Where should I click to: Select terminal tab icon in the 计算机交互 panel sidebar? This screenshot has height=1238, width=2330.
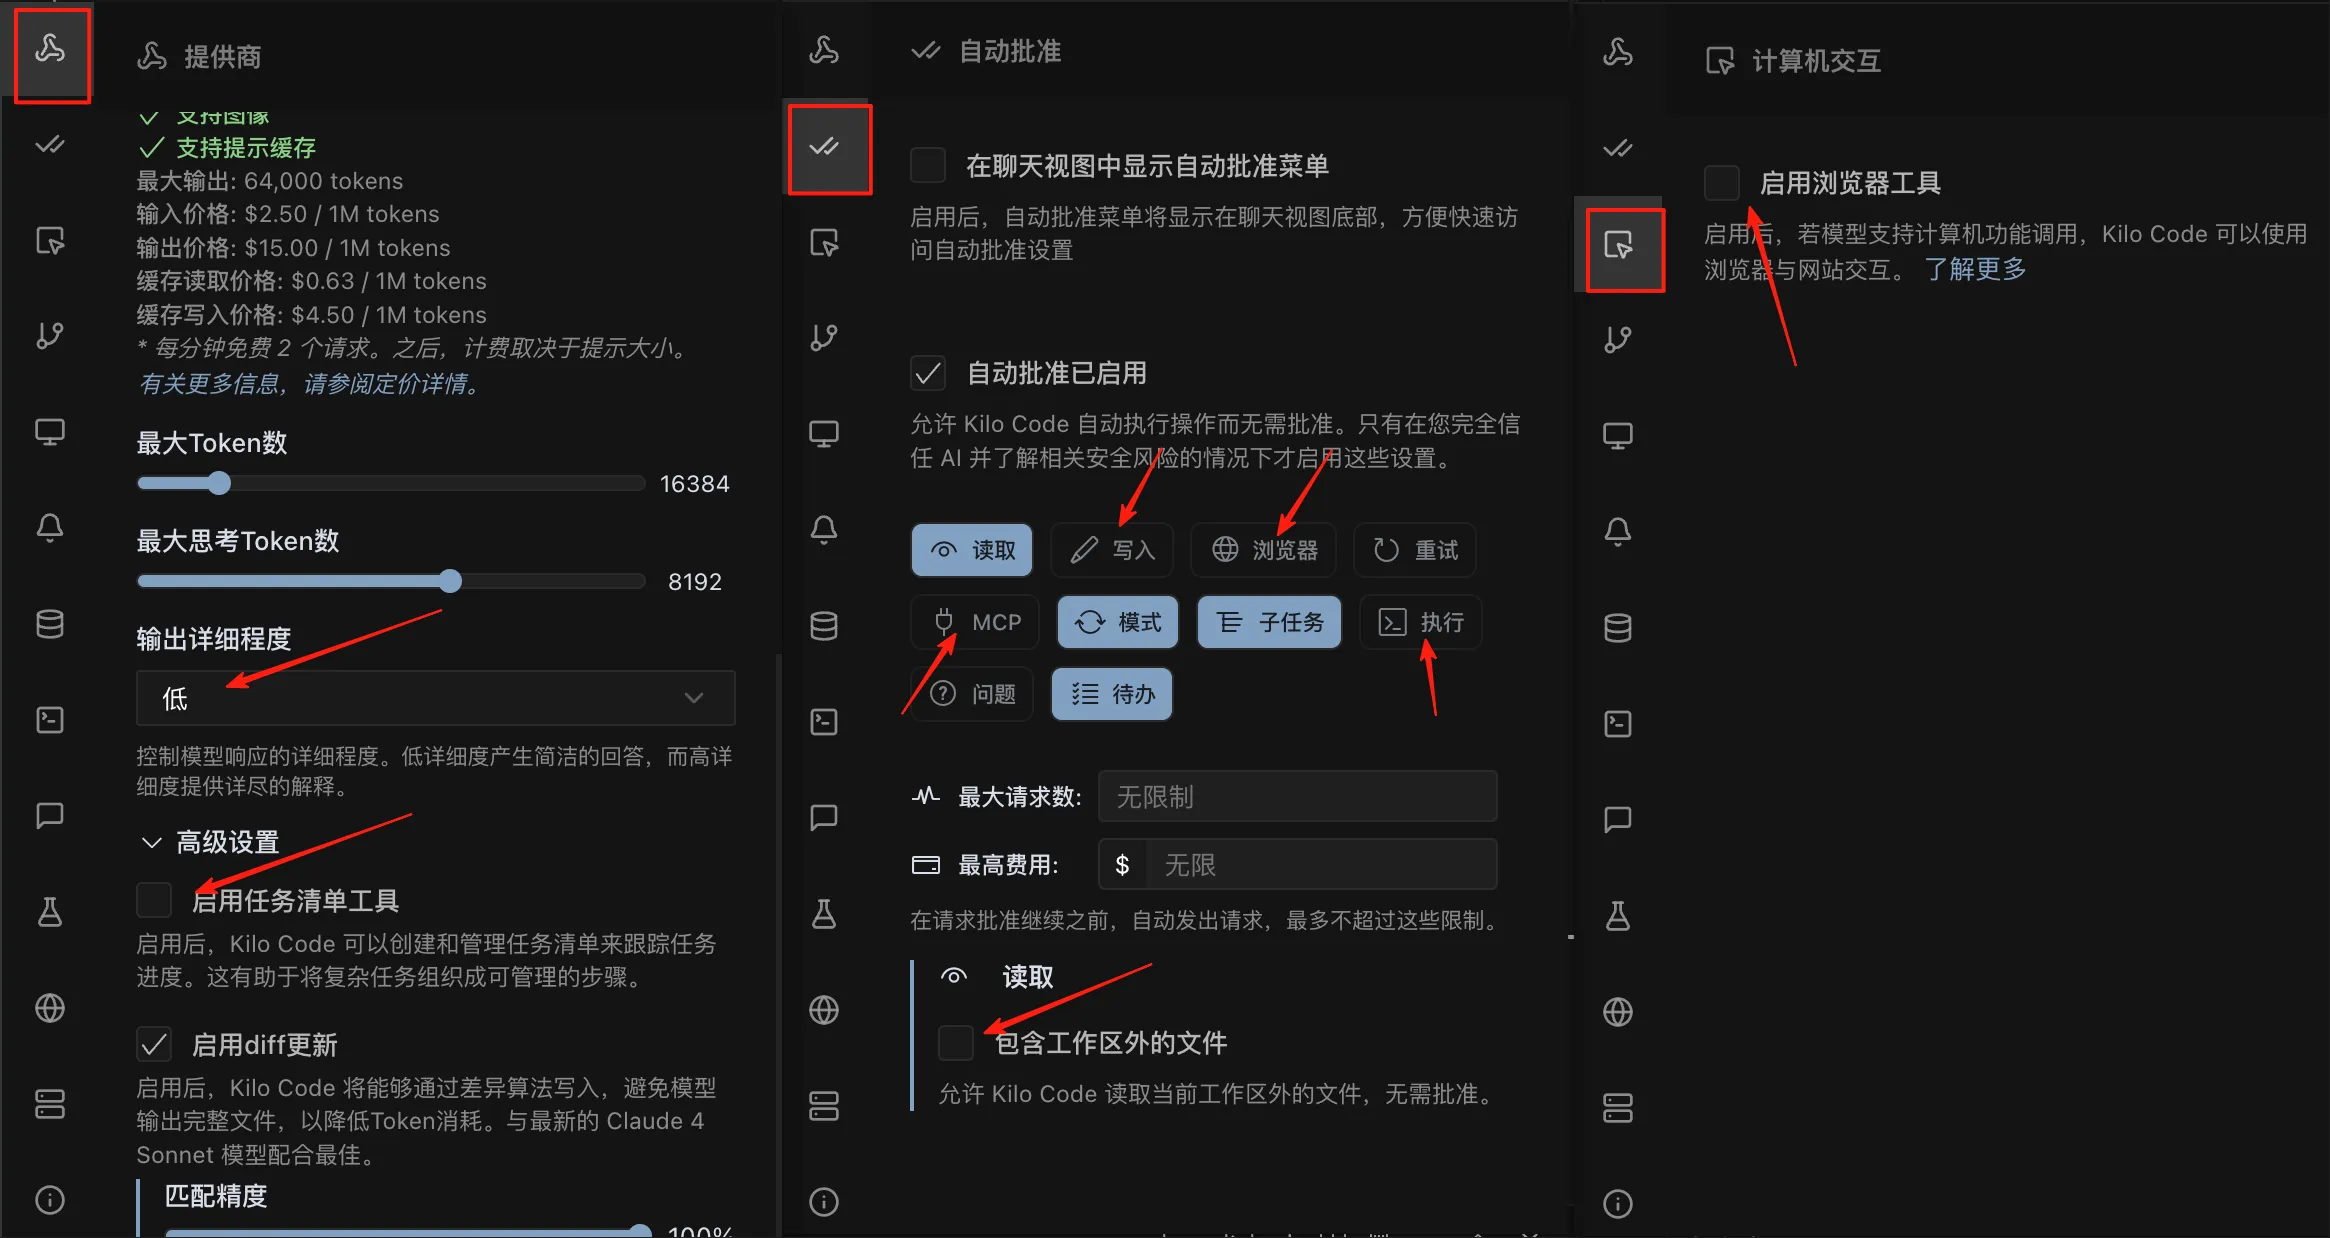point(1618,724)
